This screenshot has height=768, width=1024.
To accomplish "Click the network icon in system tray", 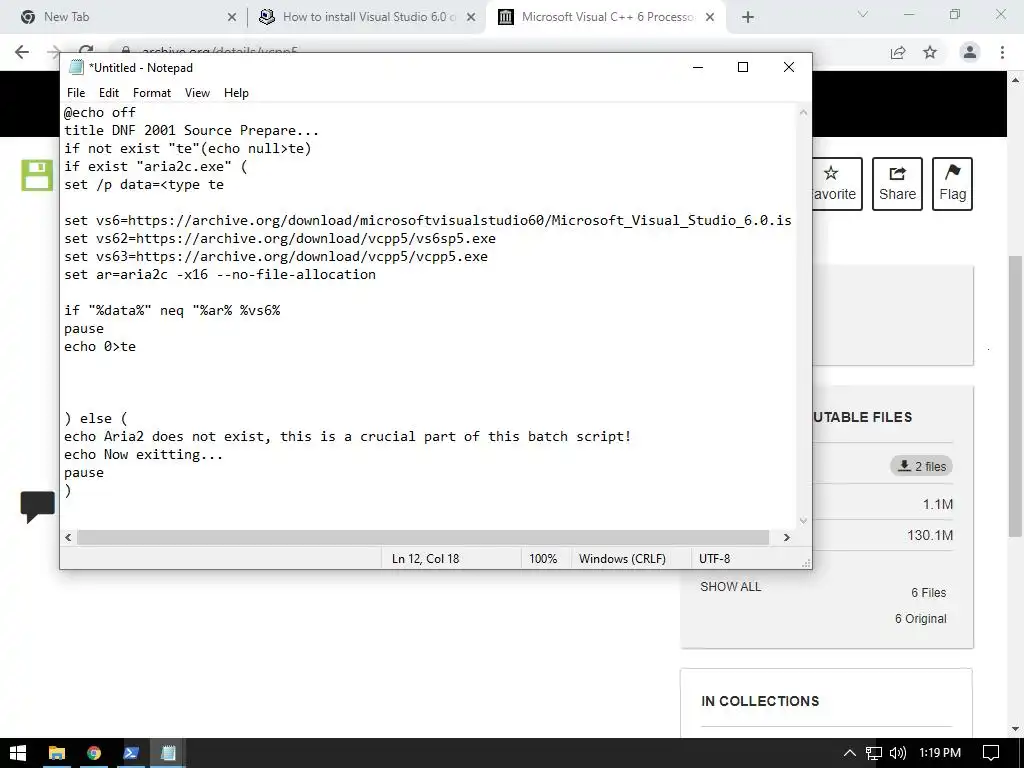I will [x=874, y=753].
